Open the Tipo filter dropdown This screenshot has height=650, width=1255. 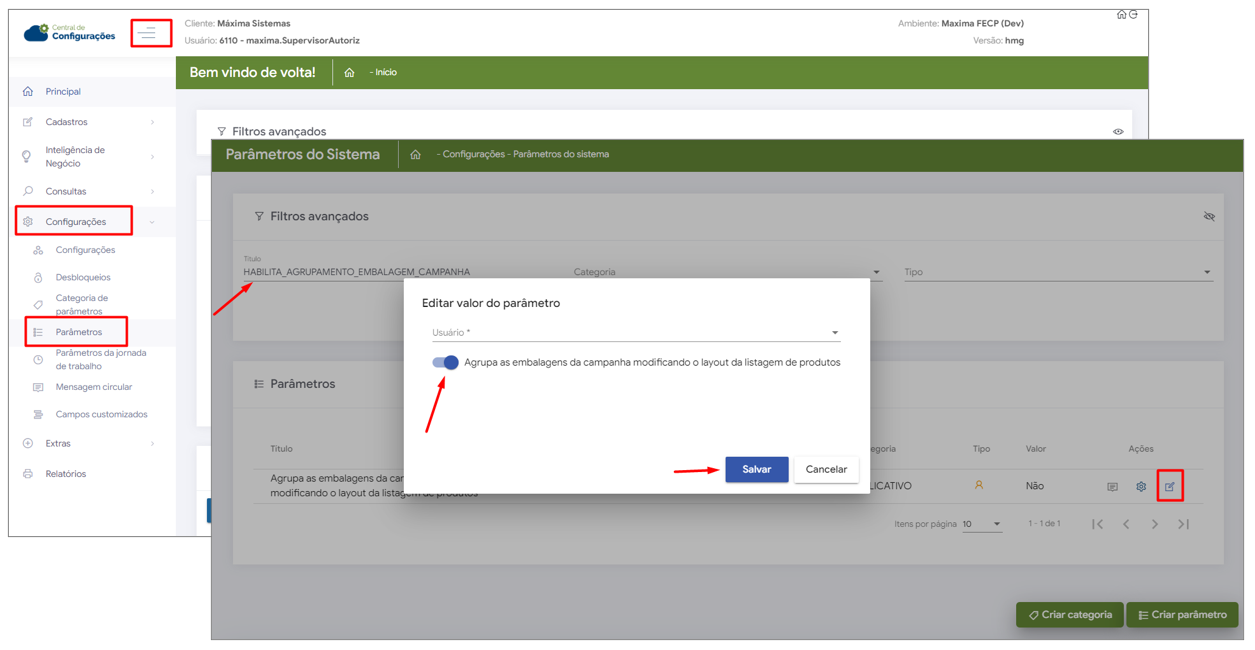coord(1058,272)
